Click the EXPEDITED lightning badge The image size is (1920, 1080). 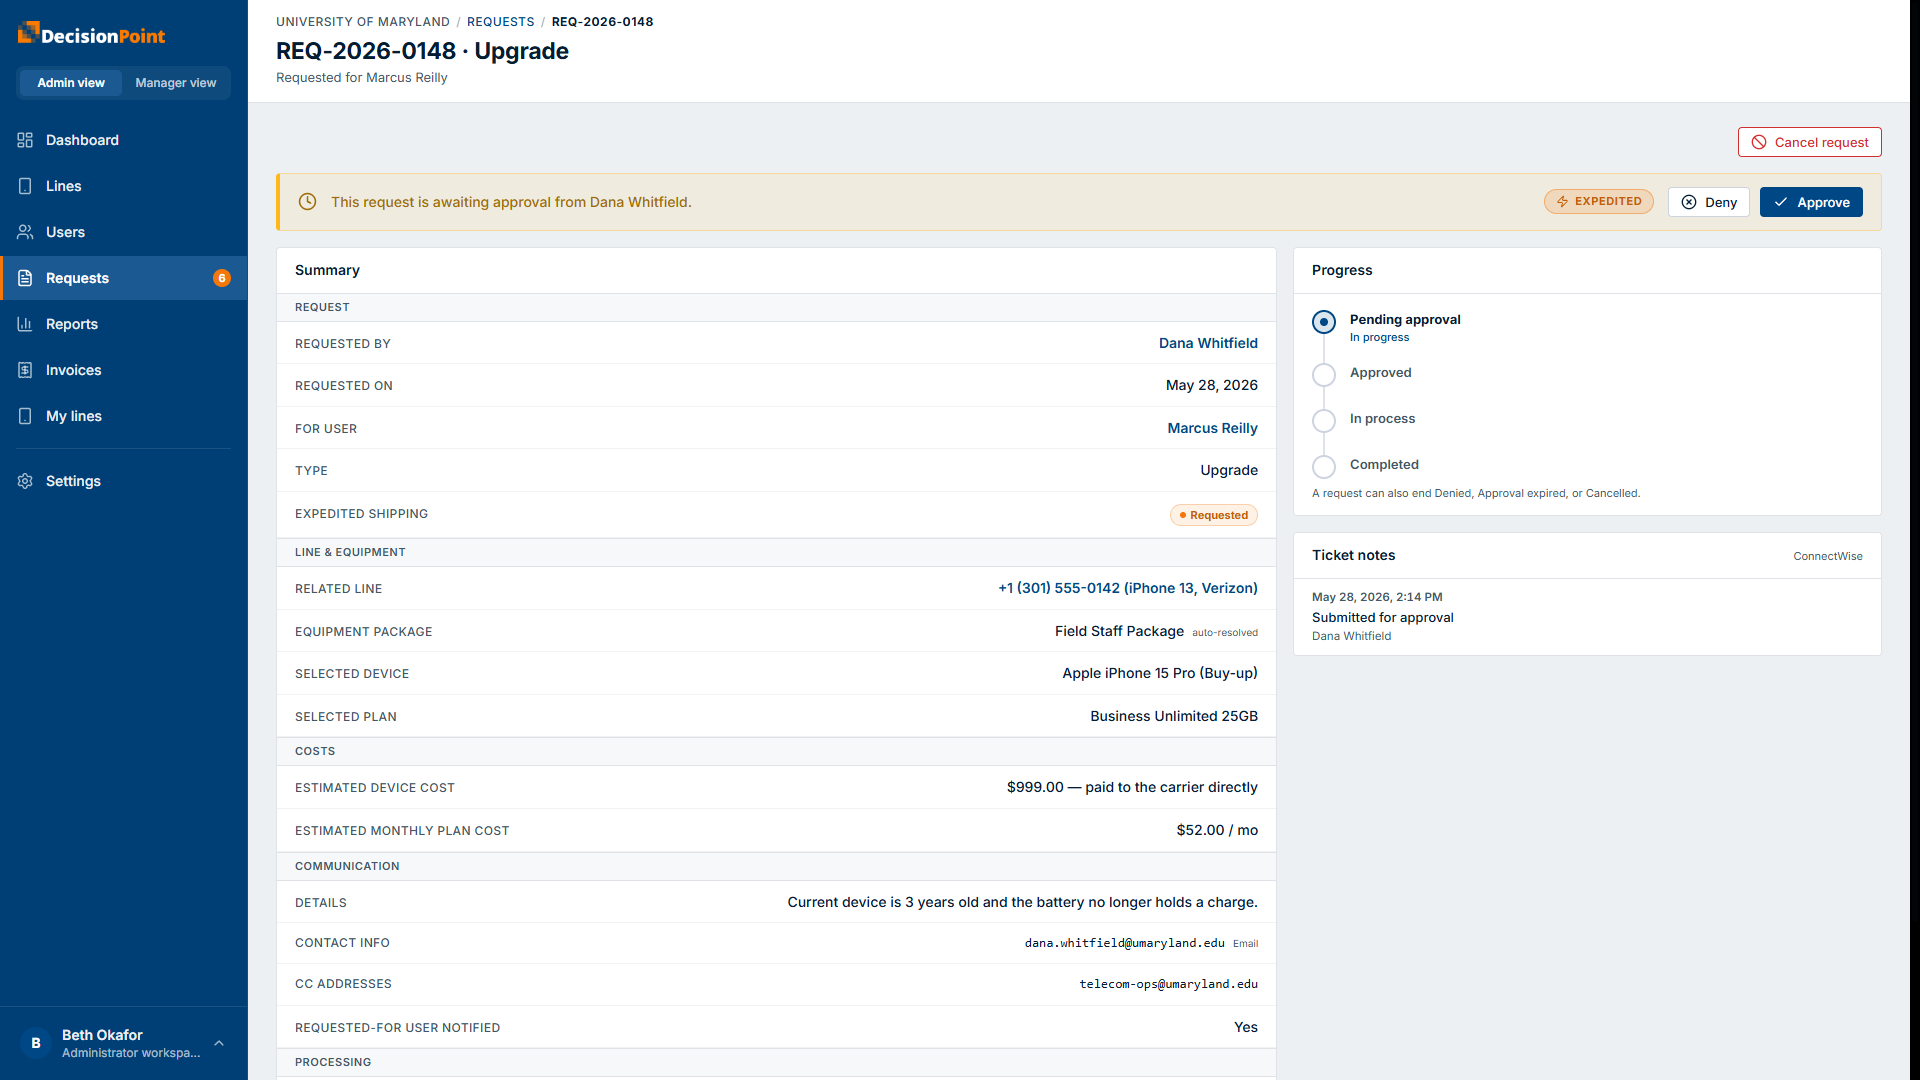tap(1598, 202)
